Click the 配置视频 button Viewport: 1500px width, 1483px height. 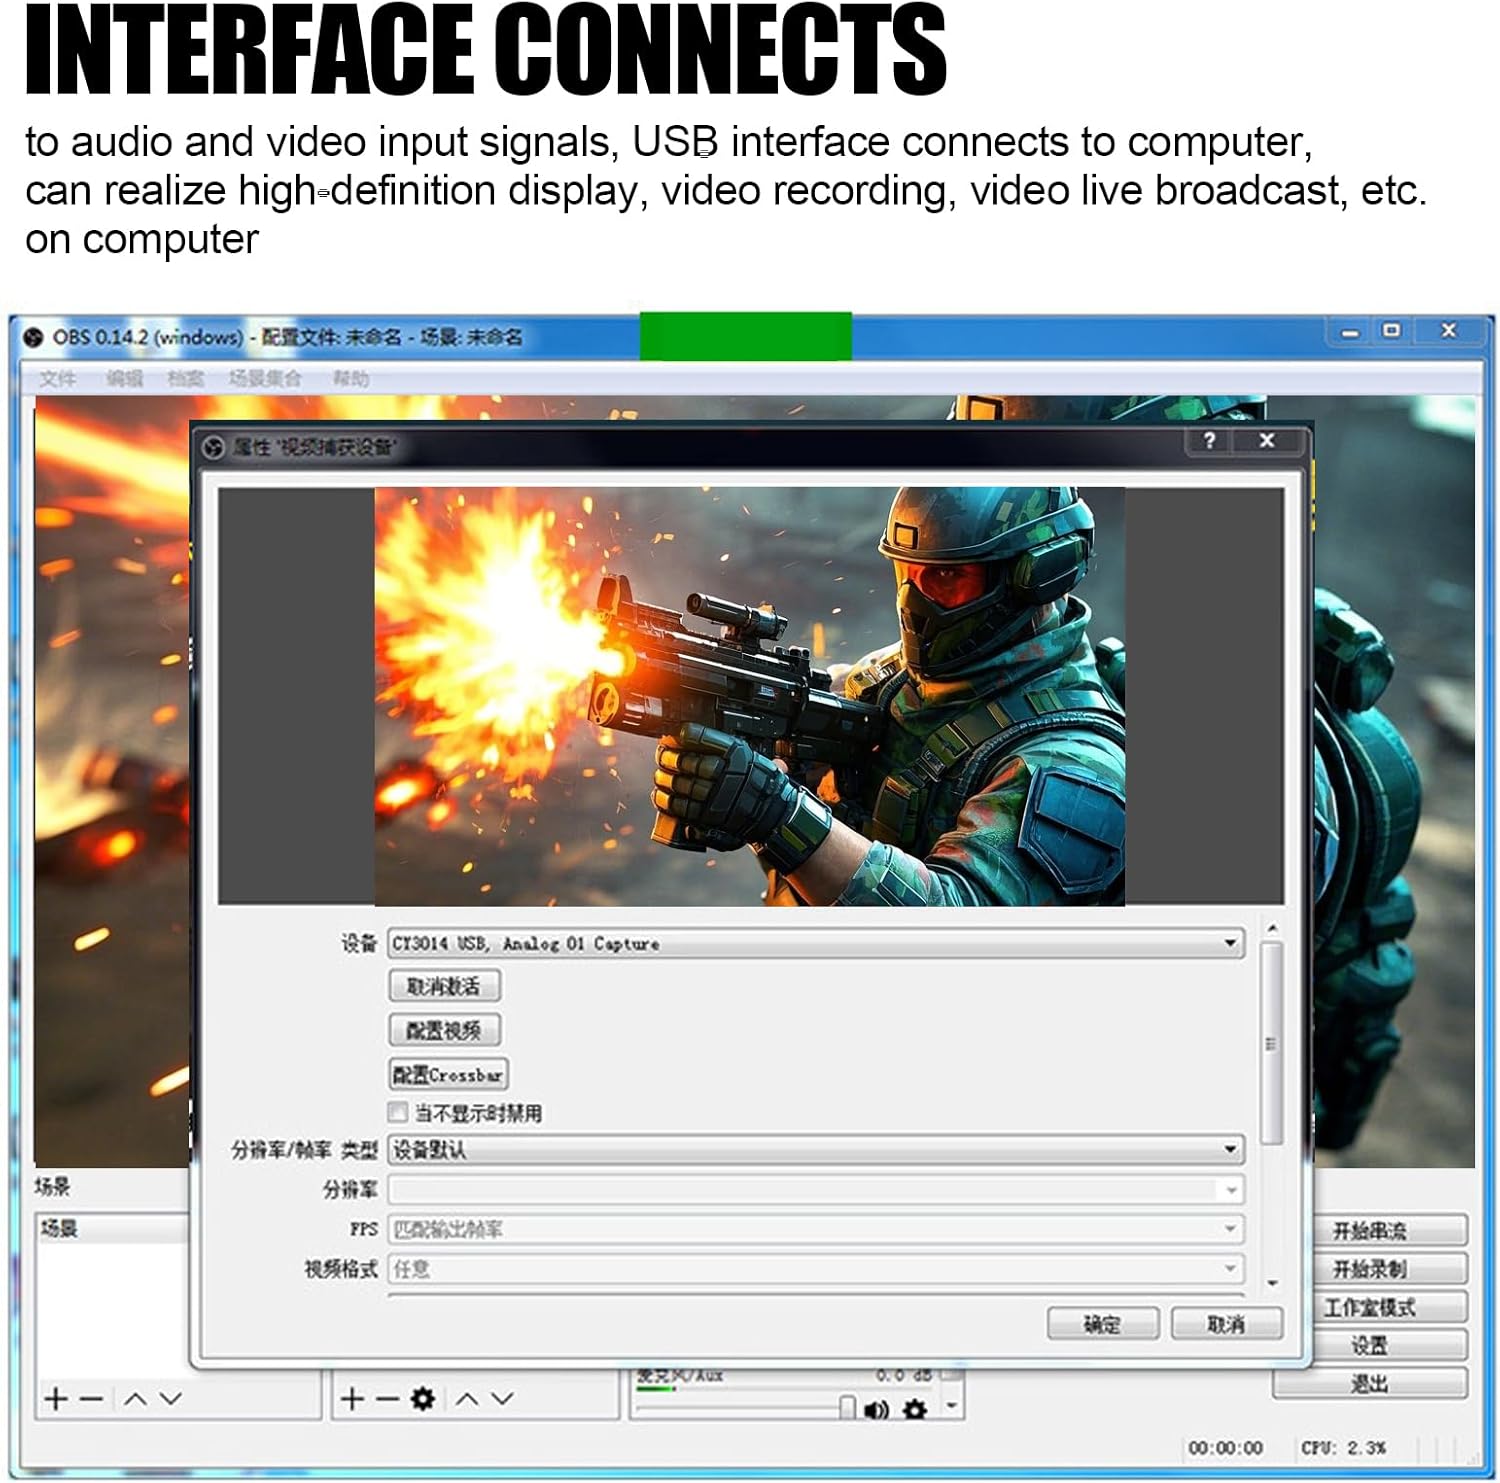[444, 1030]
